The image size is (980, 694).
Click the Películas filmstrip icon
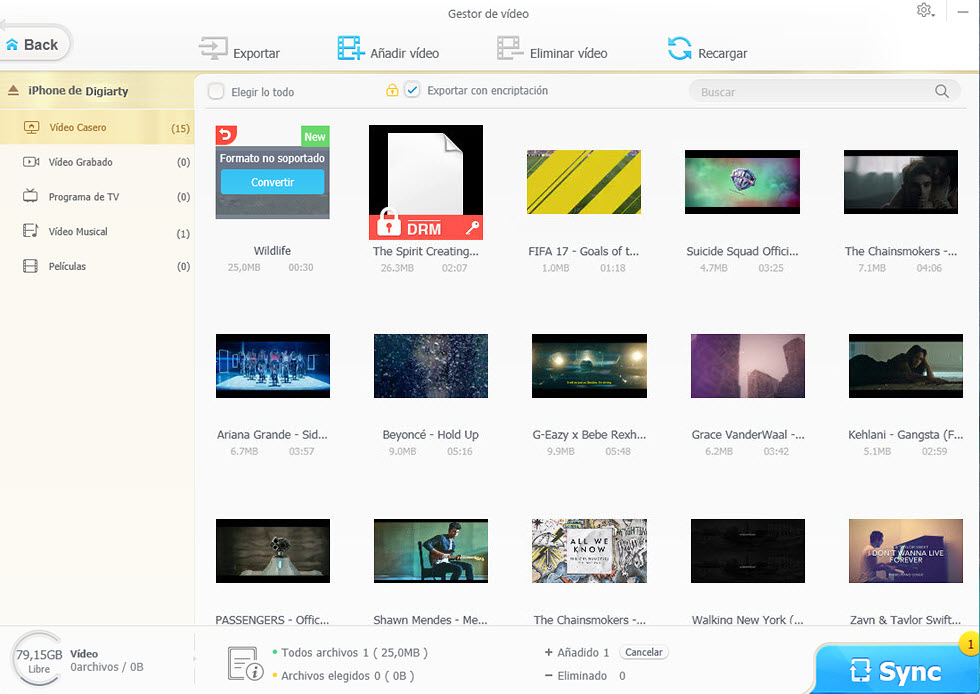31,266
